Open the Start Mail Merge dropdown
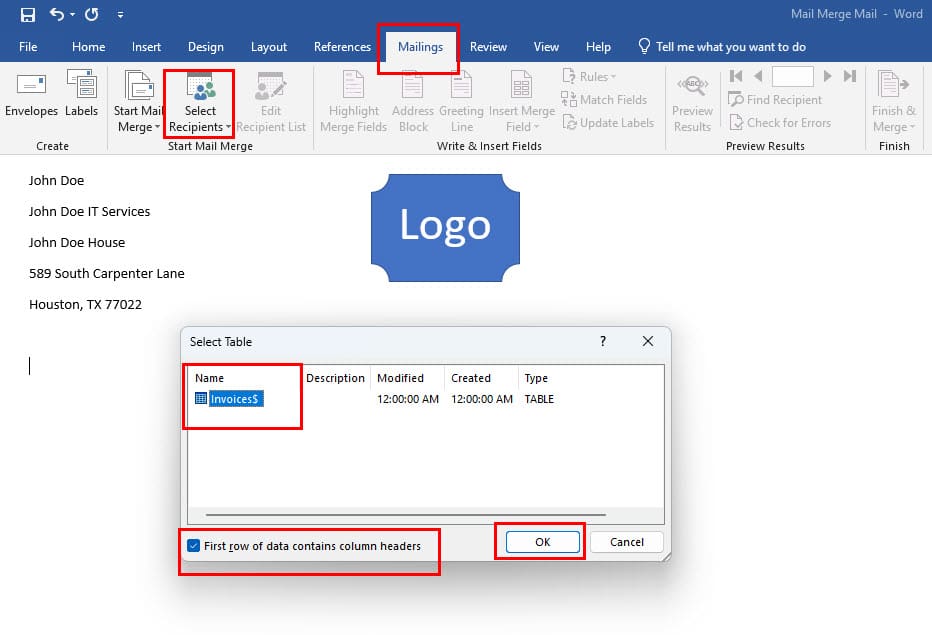The image size is (932, 635). click(x=138, y=102)
